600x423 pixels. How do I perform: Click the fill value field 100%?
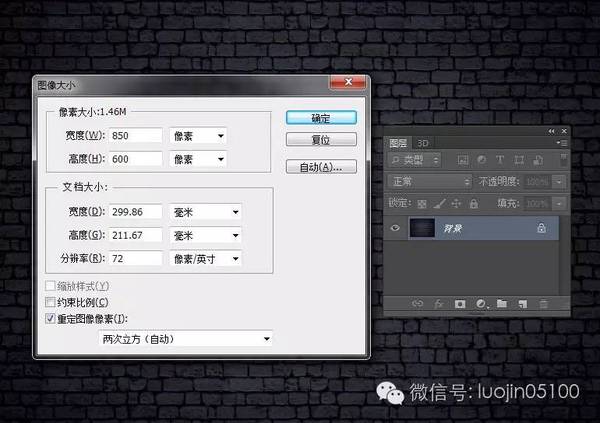(538, 204)
